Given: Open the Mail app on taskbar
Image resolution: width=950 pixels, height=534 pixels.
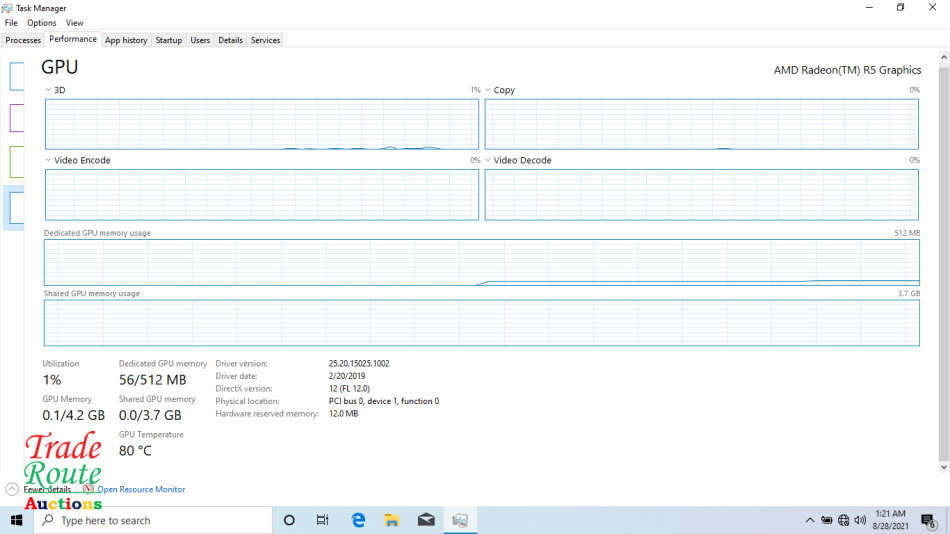Looking at the screenshot, I should pyautogui.click(x=426, y=520).
